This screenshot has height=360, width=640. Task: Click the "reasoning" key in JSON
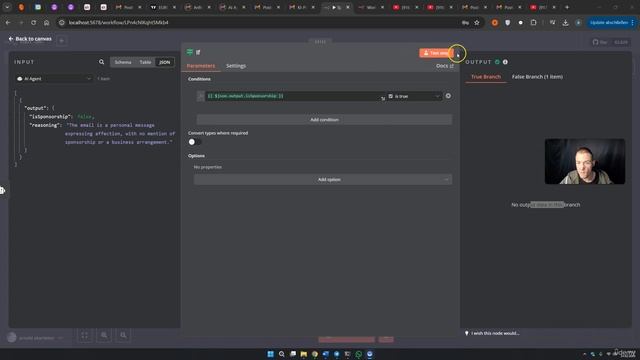[45, 125]
